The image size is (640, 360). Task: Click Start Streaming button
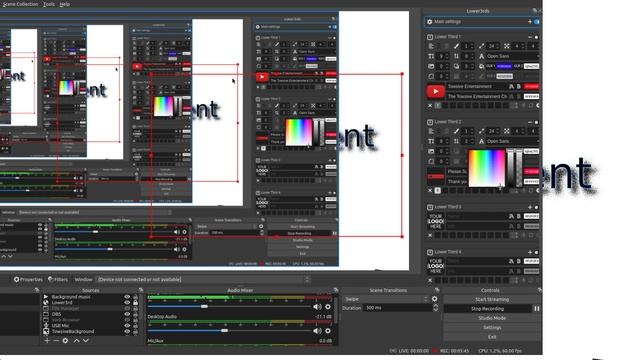click(492, 299)
